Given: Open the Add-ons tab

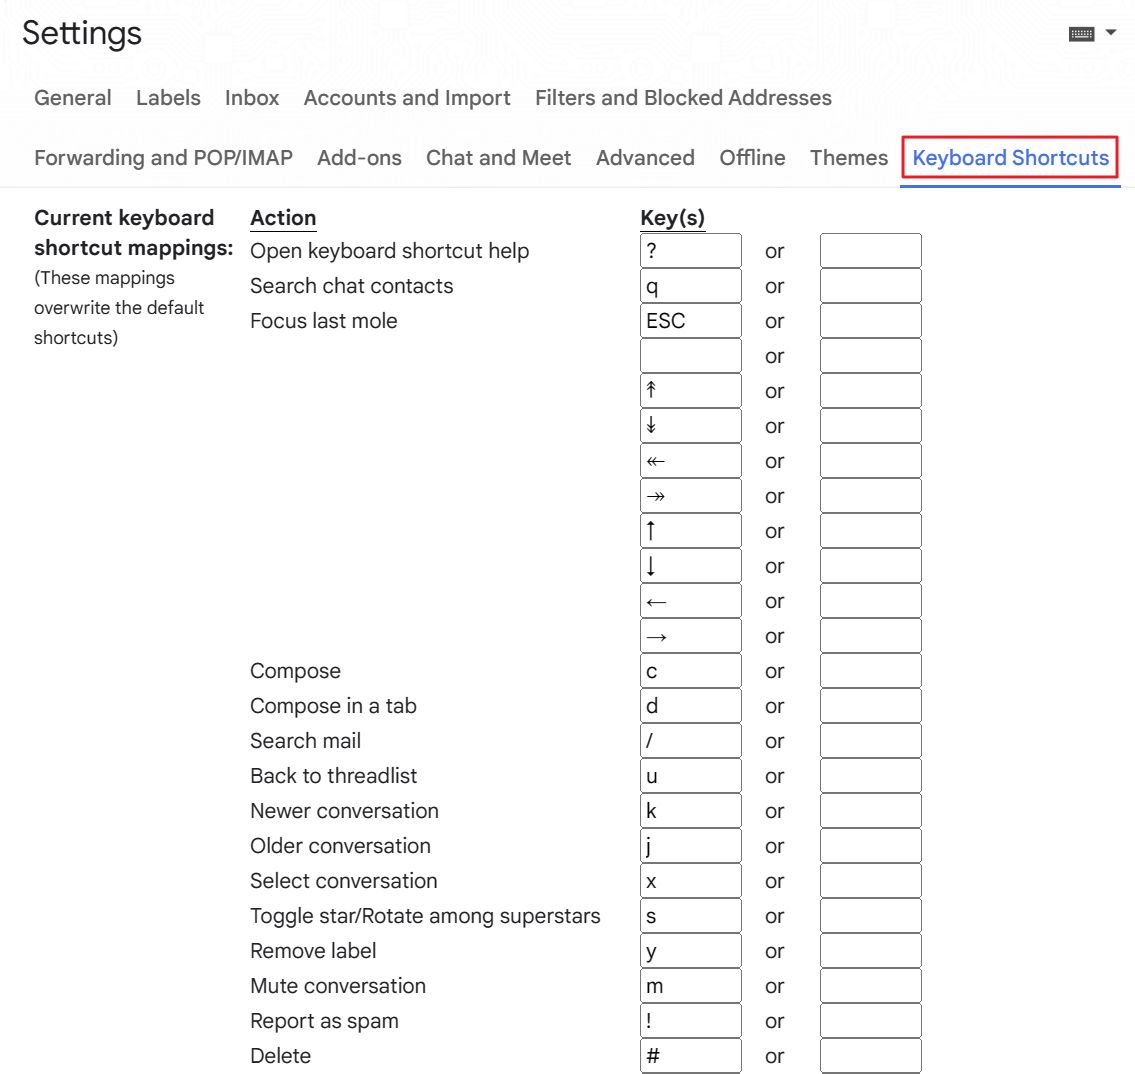Looking at the screenshot, I should [359, 158].
